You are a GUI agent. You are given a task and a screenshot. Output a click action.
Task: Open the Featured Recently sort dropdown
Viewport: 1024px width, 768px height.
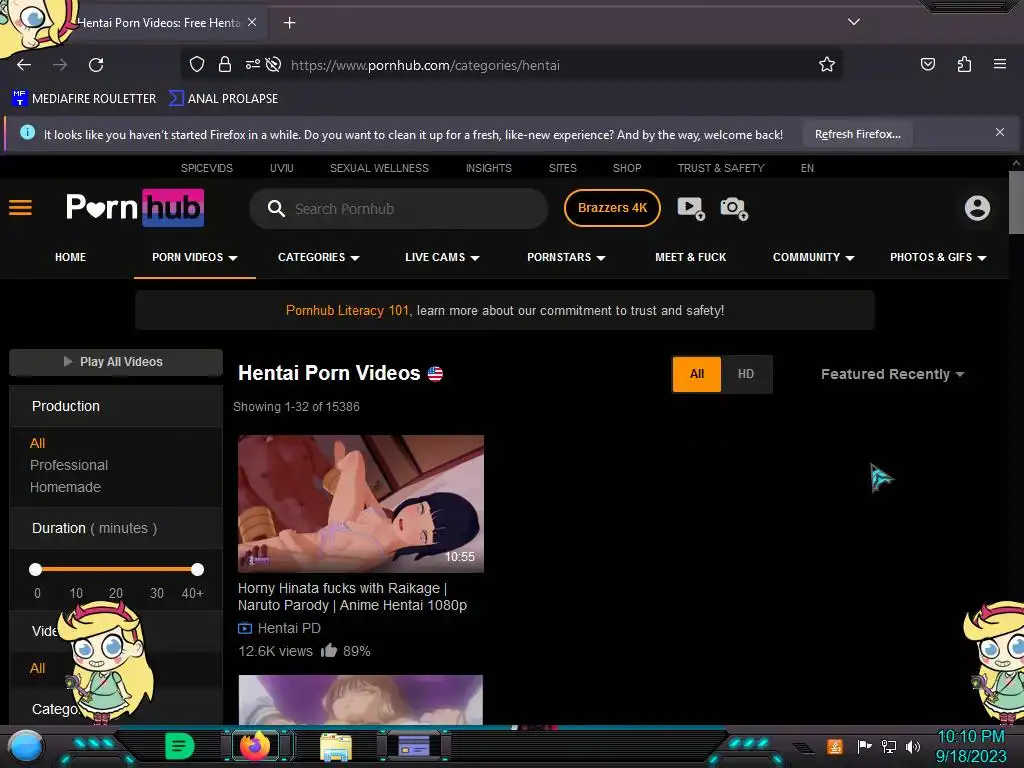[x=892, y=374]
